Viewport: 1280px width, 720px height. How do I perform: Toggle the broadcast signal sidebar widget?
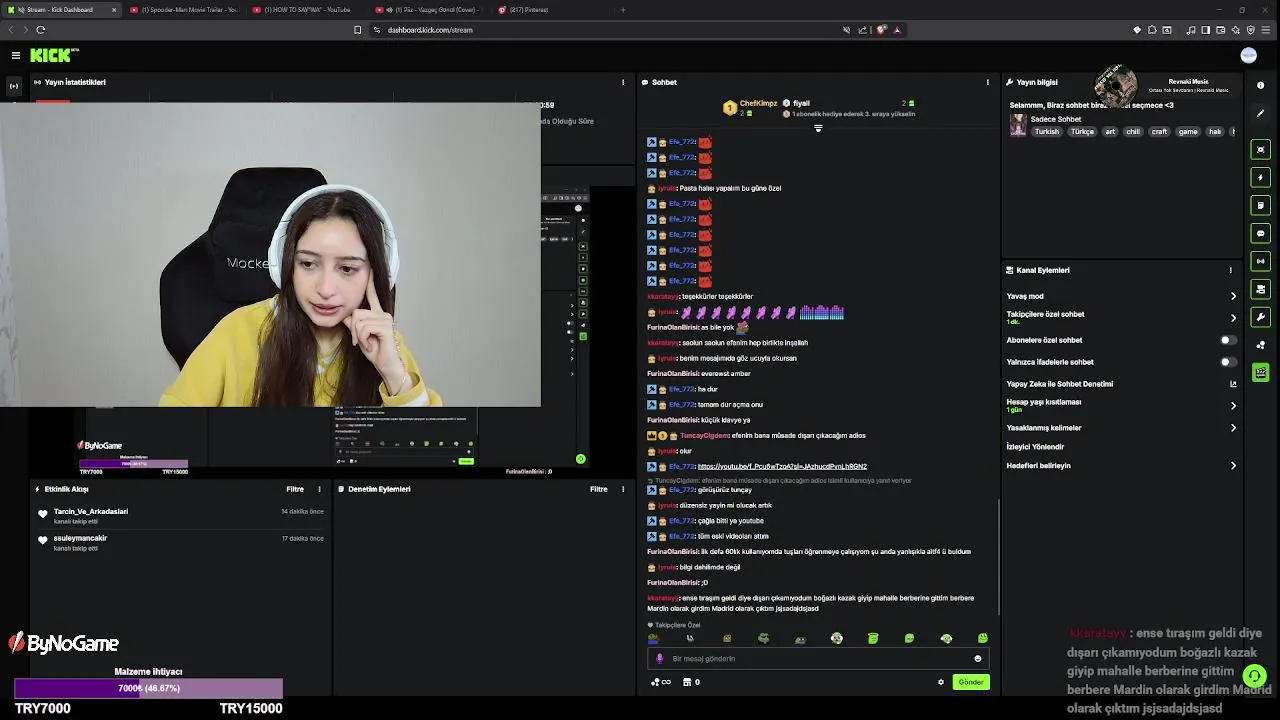tap(1261, 261)
